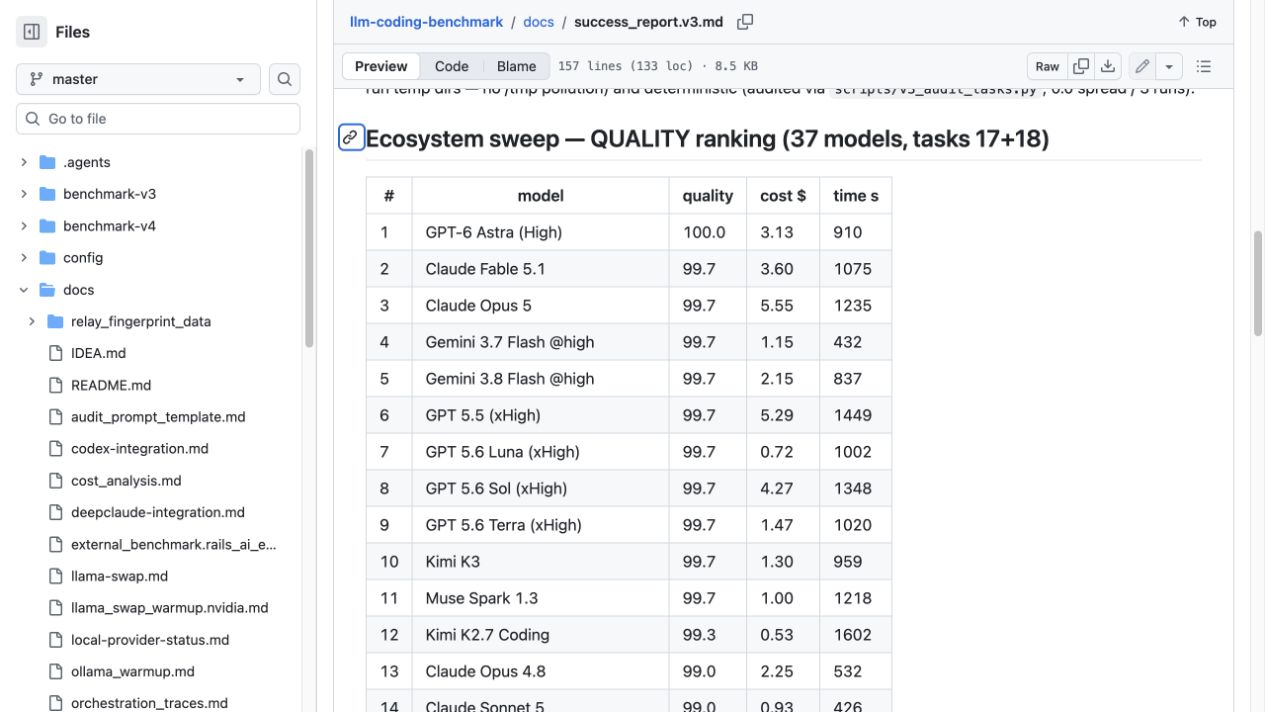Open codex-integration.md file
Screen dimensions: 1265x712
point(139,449)
